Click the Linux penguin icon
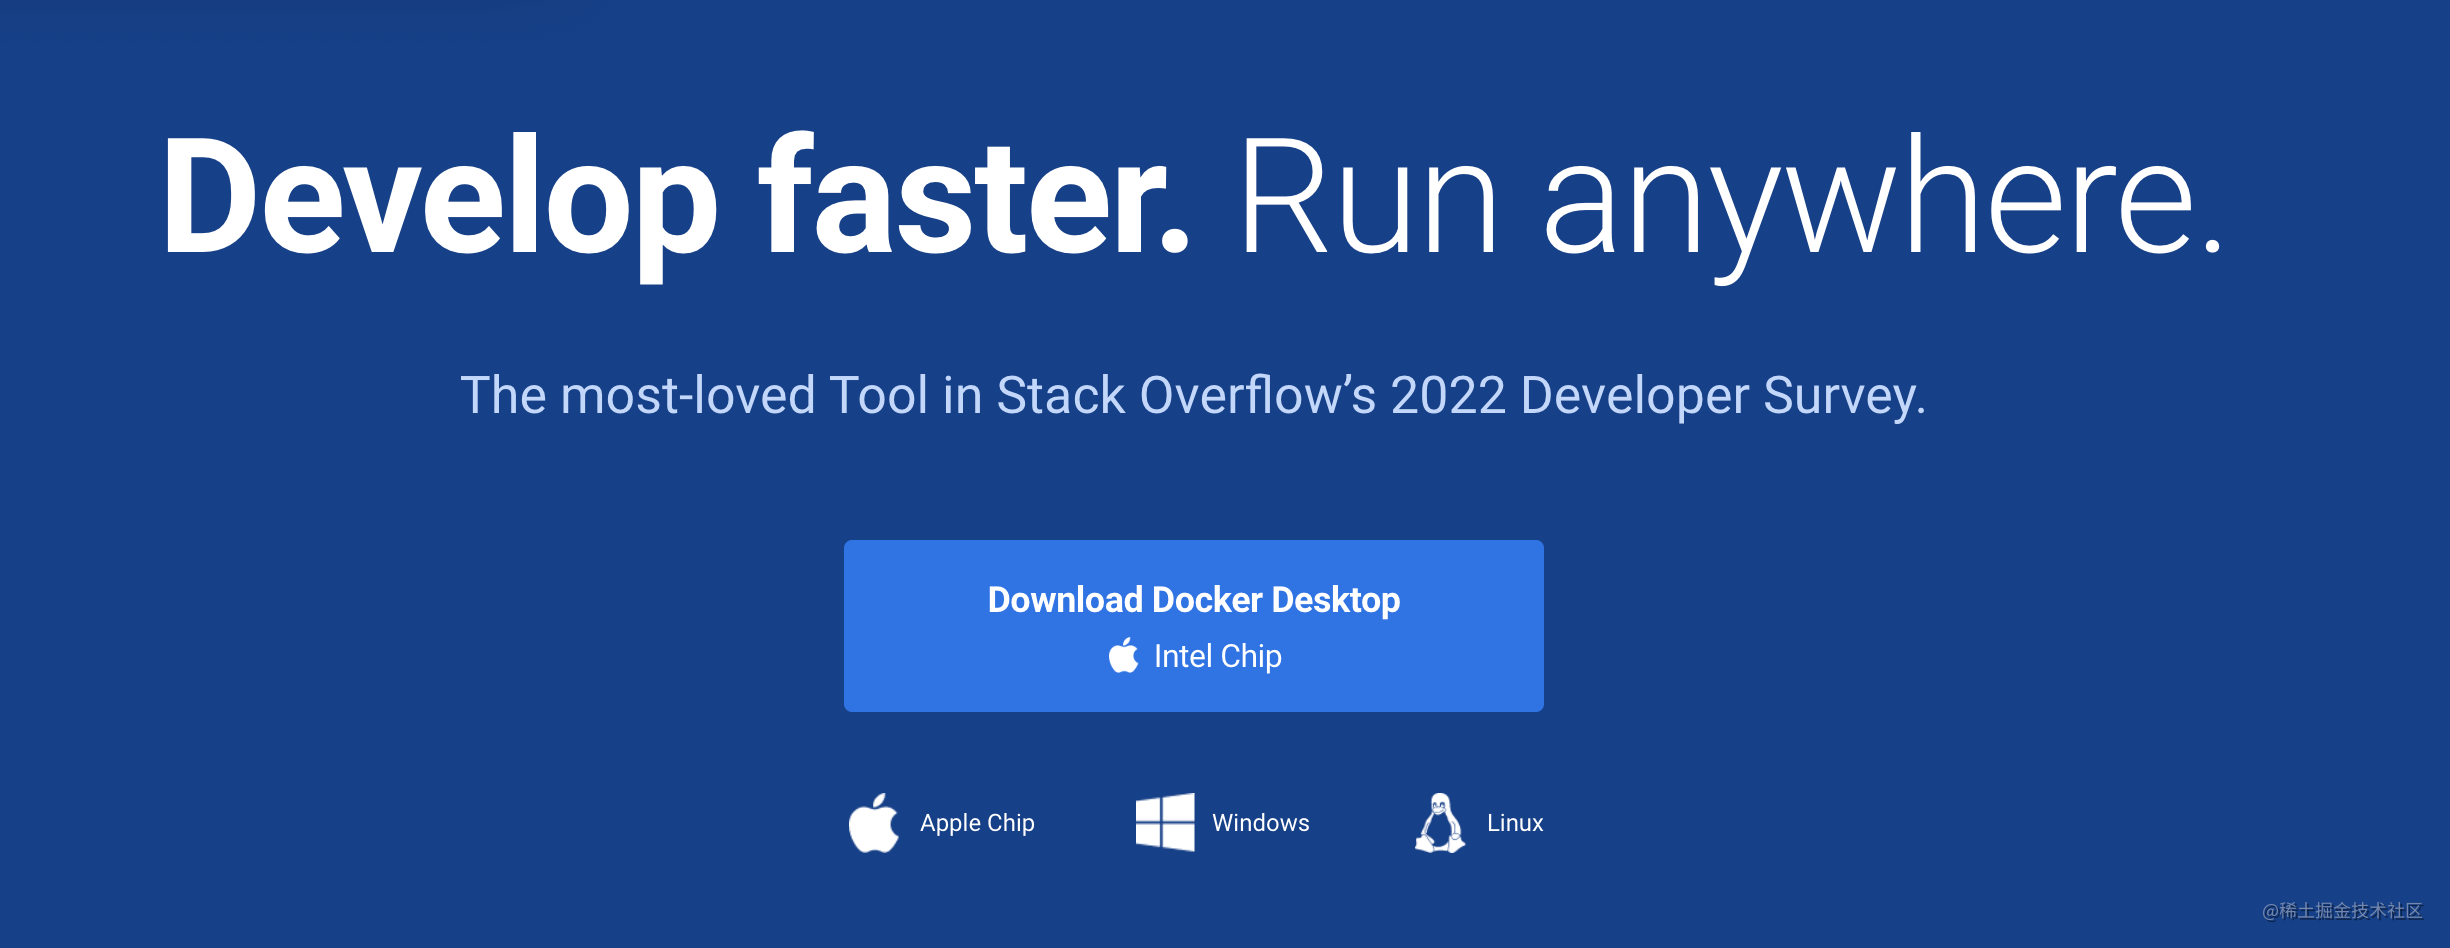The height and width of the screenshot is (948, 2450). point(1440,823)
